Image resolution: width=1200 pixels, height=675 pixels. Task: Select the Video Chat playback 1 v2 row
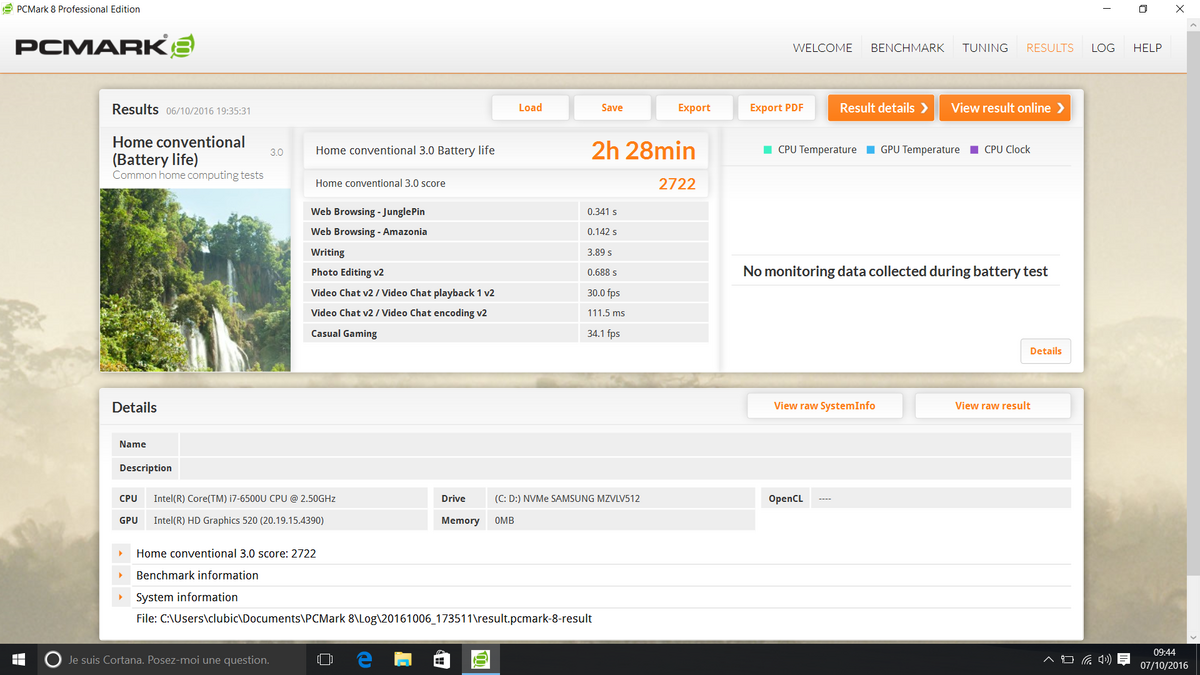pos(506,293)
